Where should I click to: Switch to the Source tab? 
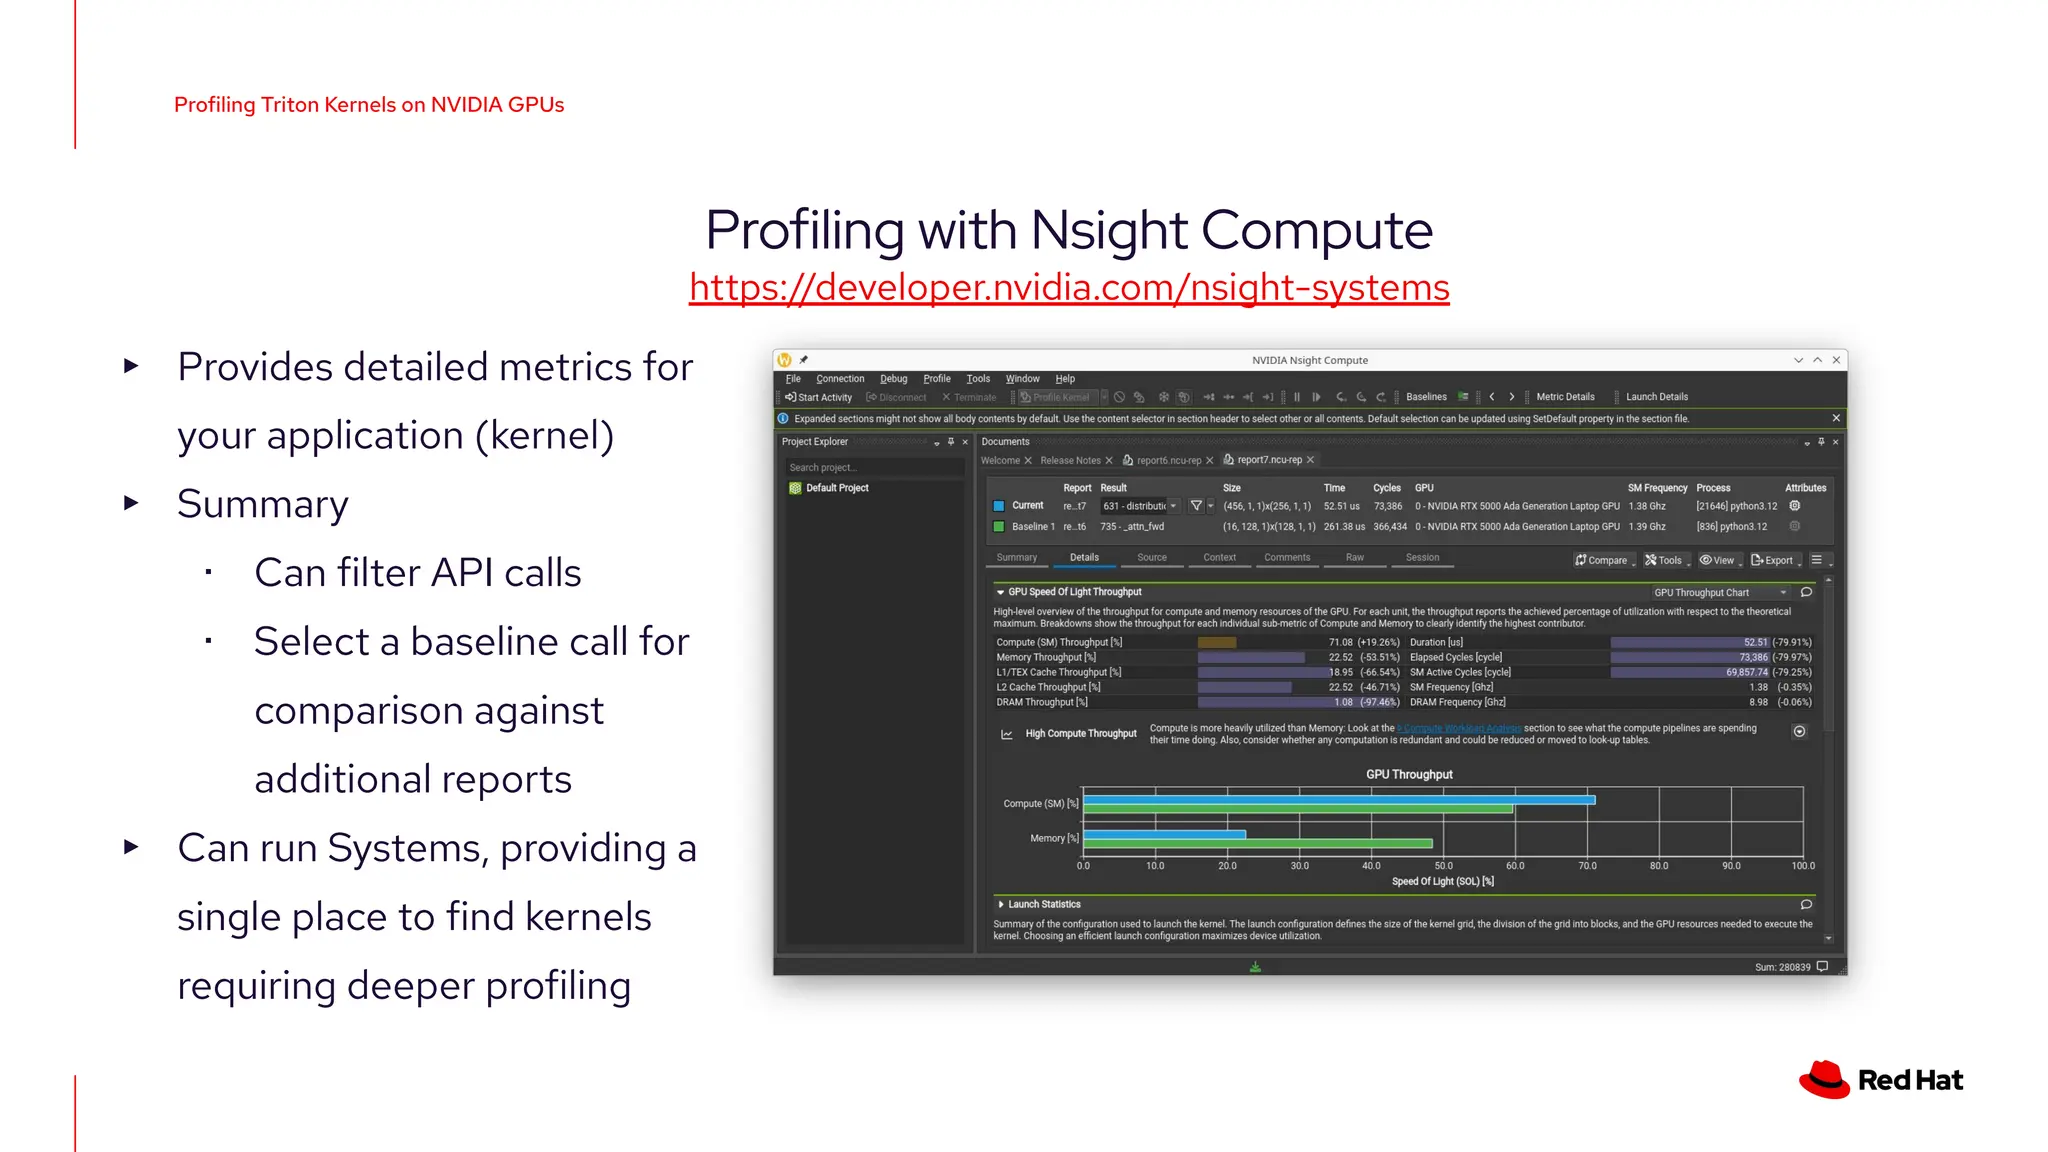(1151, 558)
